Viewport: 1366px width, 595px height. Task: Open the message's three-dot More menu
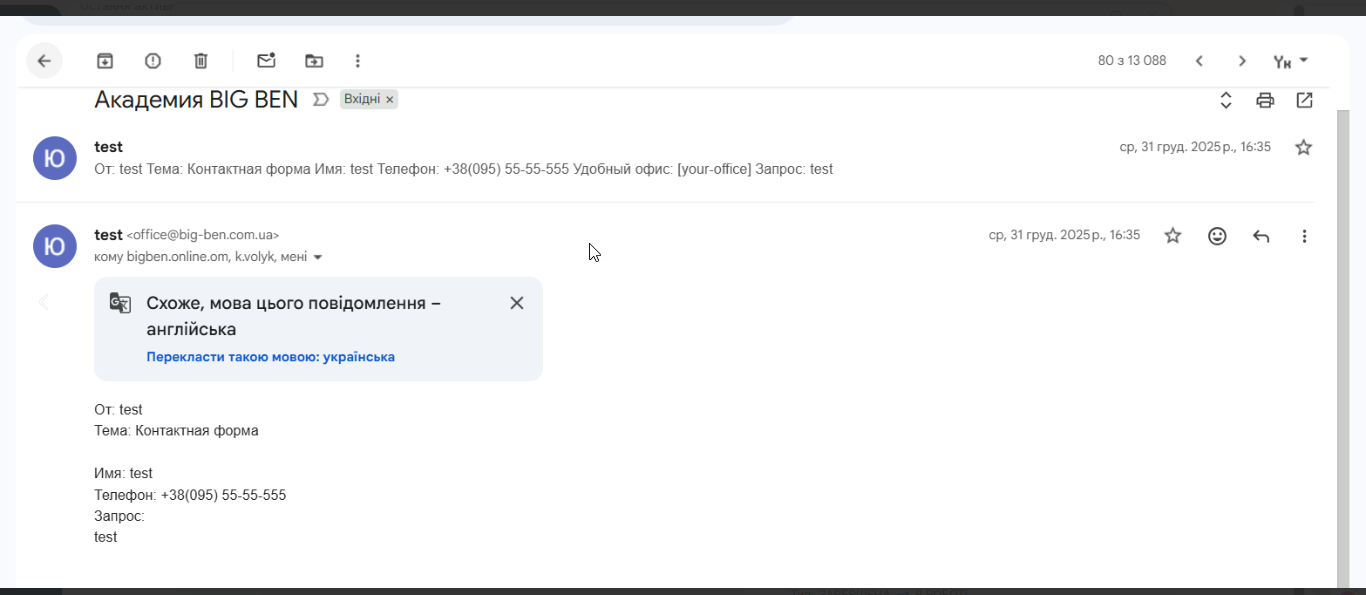pos(1304,236)
